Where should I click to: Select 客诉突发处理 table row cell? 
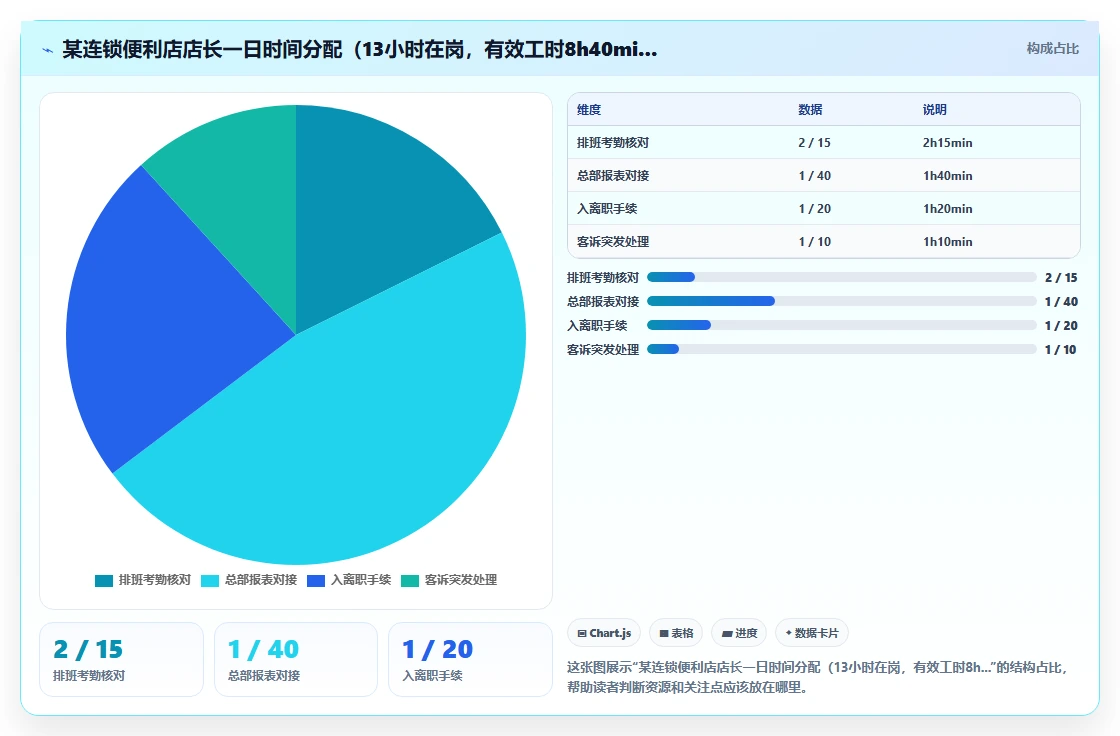(x=613, y=242)
